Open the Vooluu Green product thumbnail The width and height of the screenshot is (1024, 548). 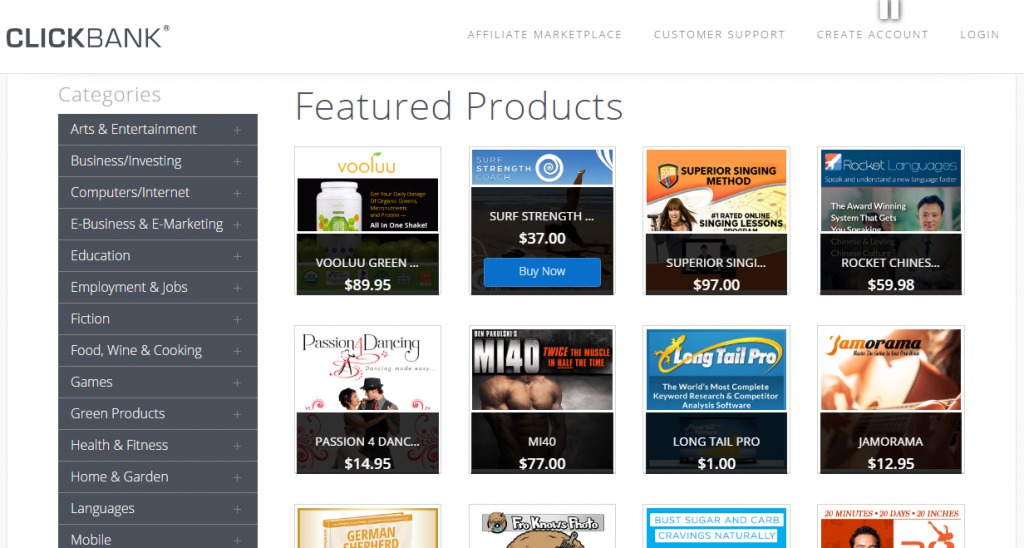tap(368, 221)
